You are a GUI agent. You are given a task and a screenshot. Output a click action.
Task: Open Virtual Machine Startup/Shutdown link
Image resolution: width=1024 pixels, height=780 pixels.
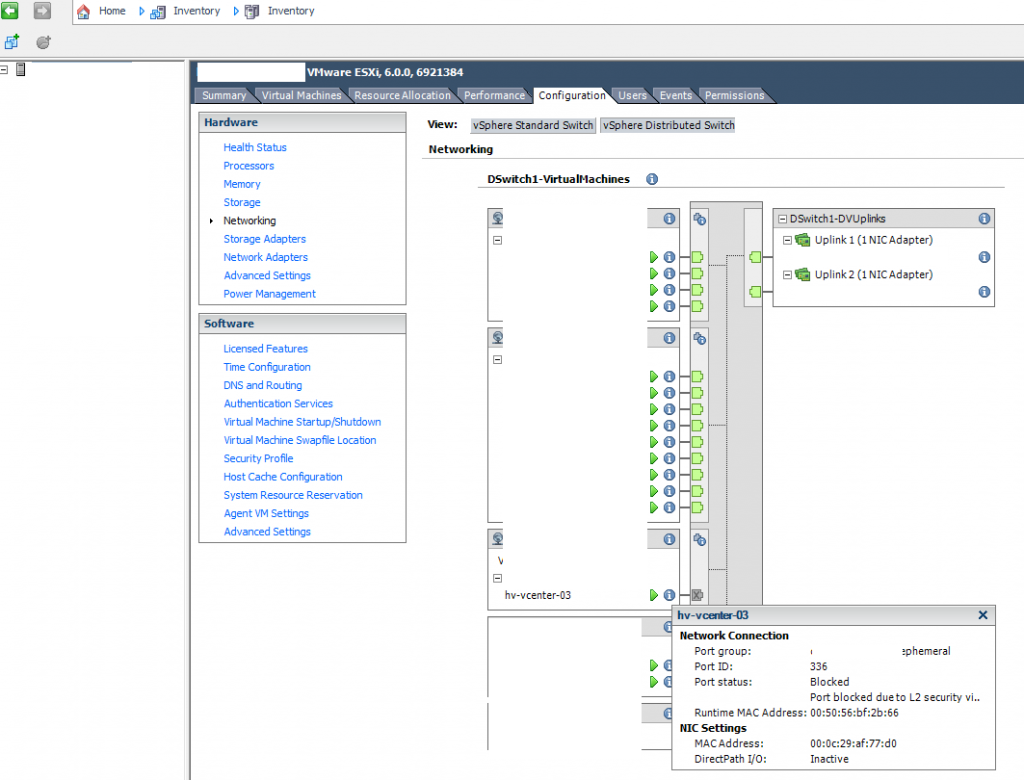pos(302,422)
